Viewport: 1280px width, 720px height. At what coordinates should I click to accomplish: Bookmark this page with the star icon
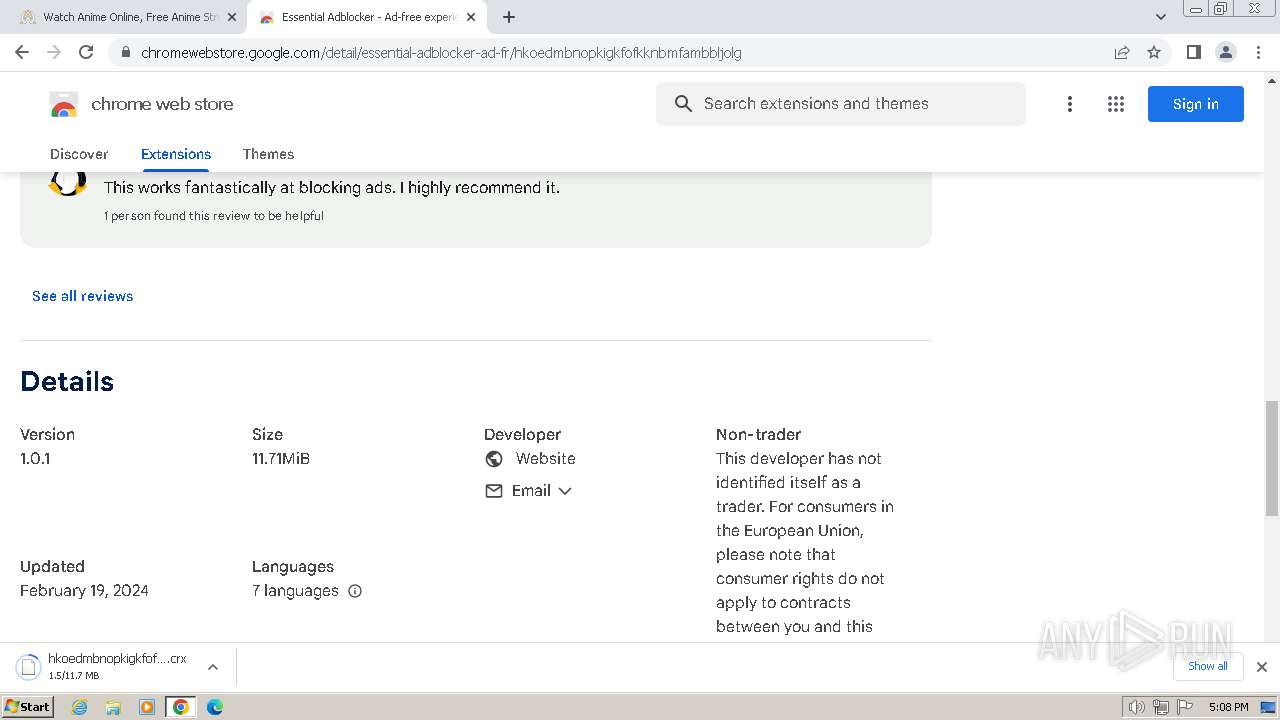[x=1154, y=53]
